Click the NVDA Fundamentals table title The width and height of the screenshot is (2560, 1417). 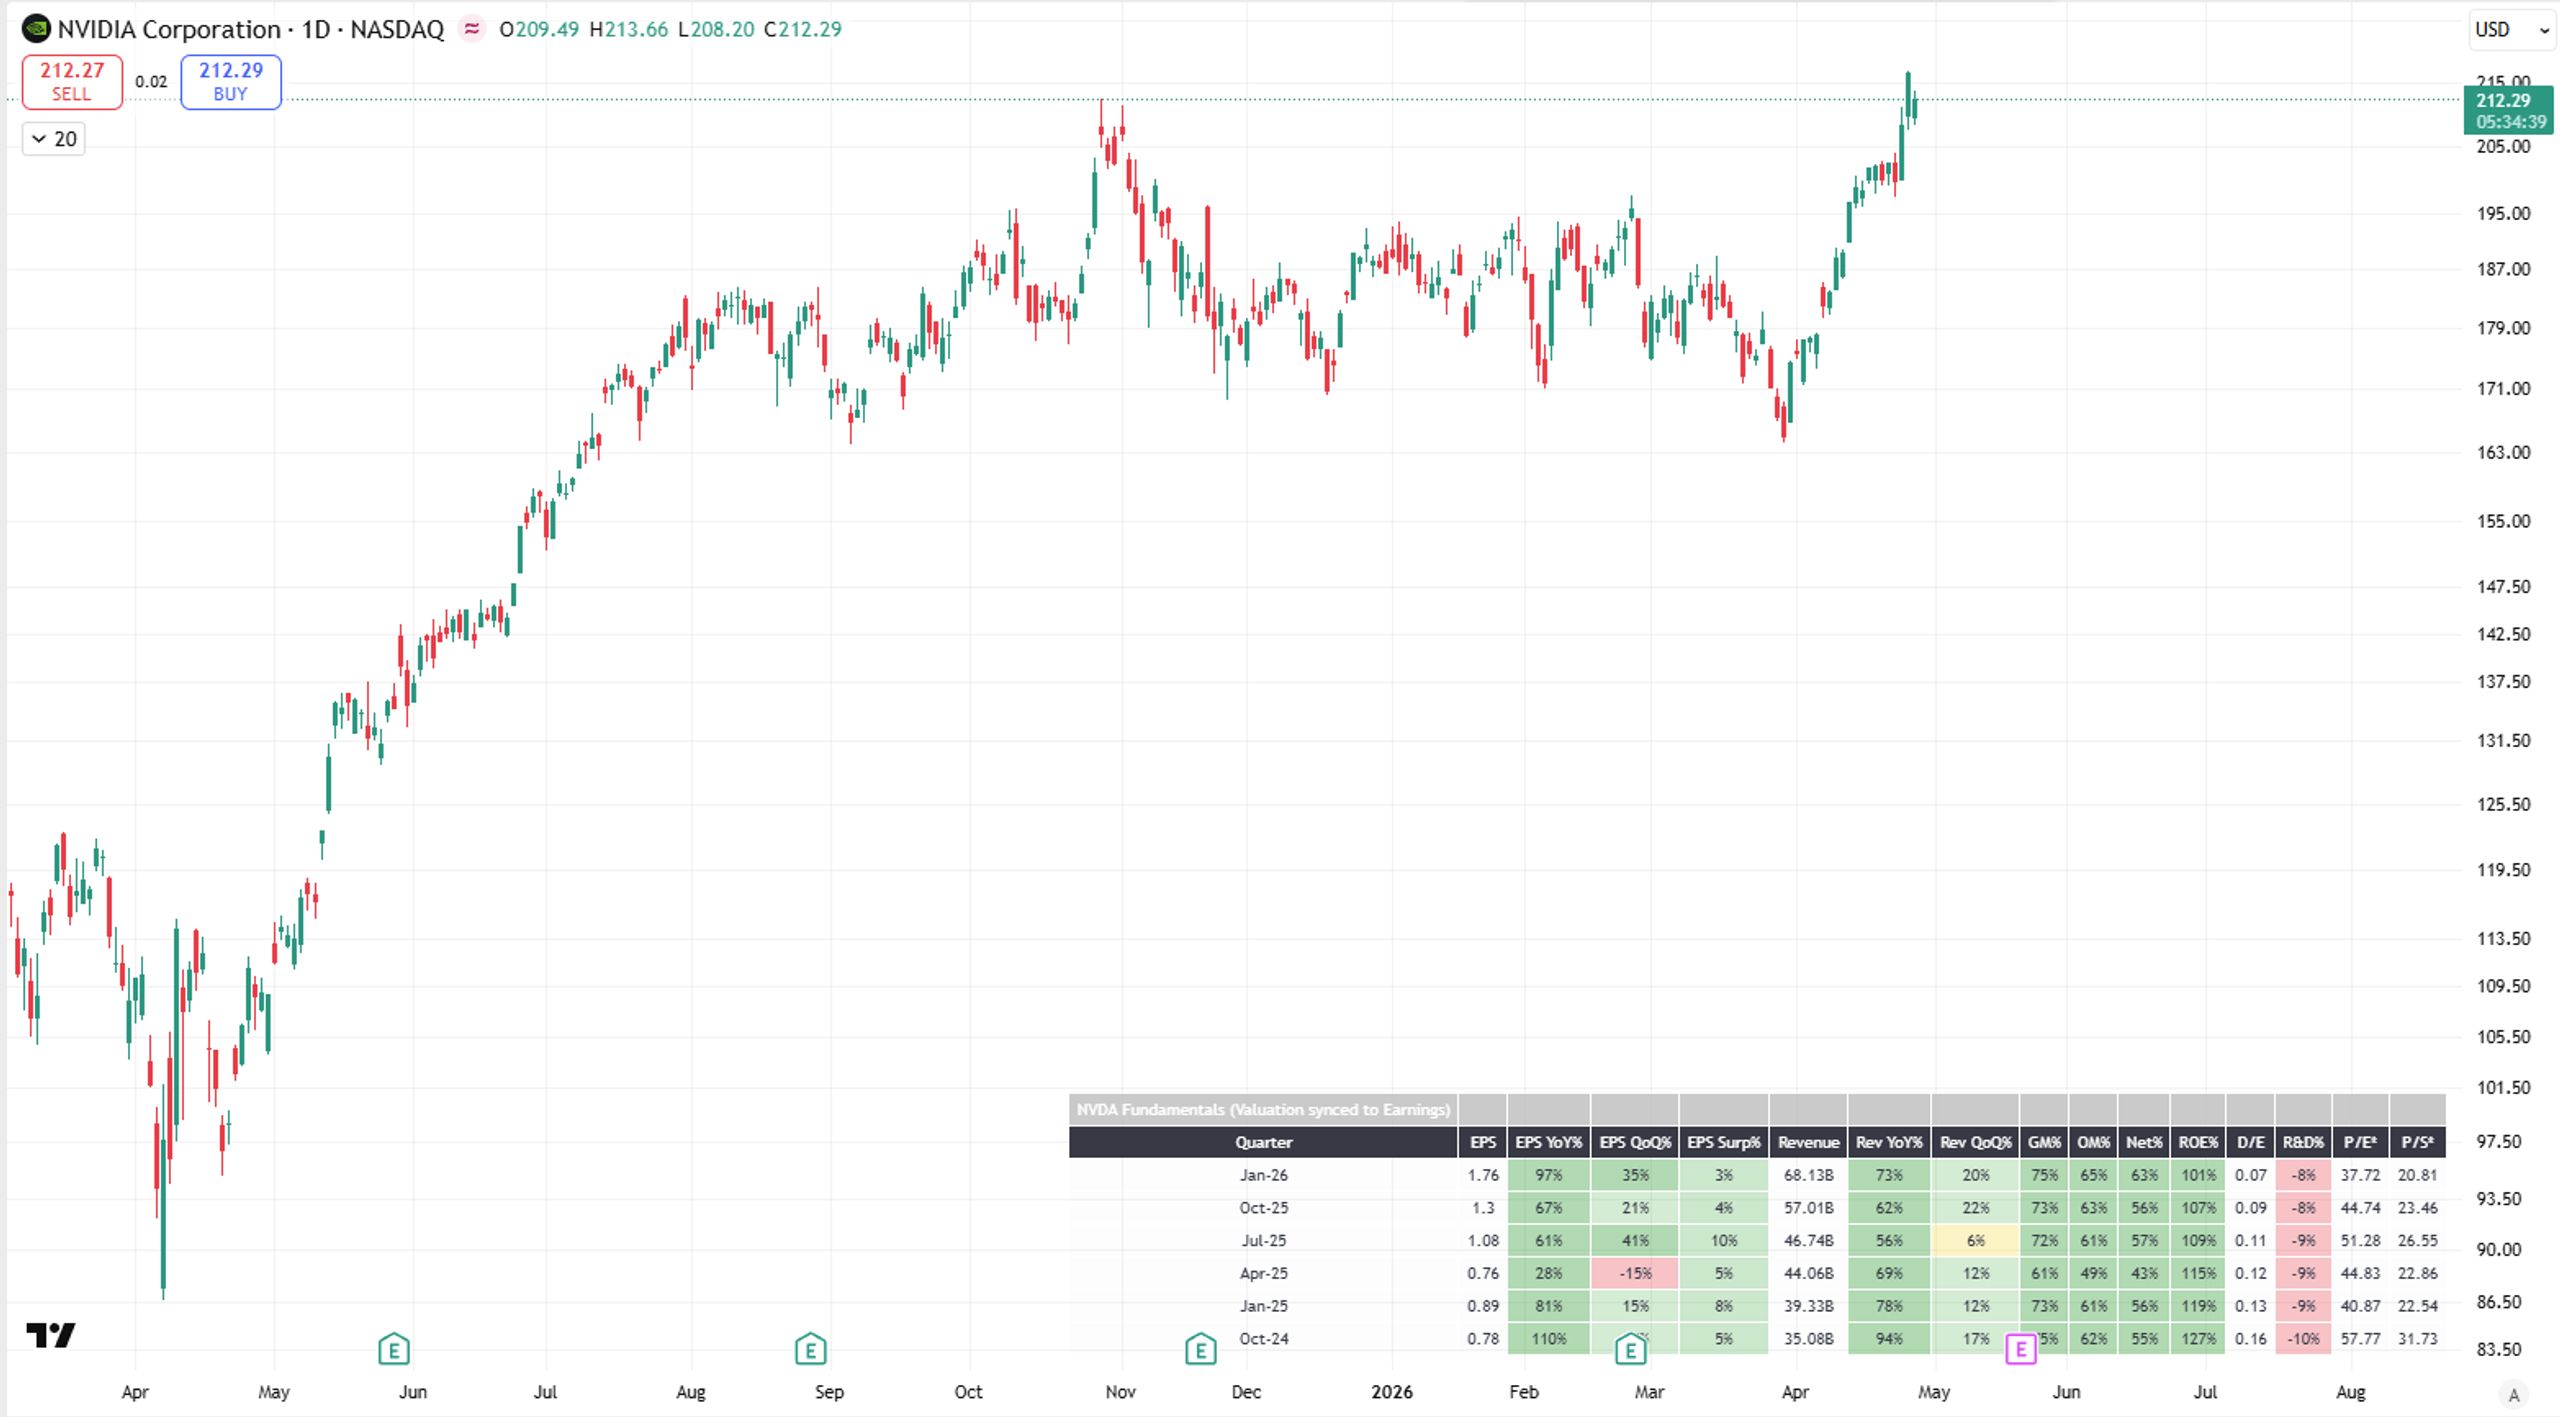click(x=1263, y=1110)
